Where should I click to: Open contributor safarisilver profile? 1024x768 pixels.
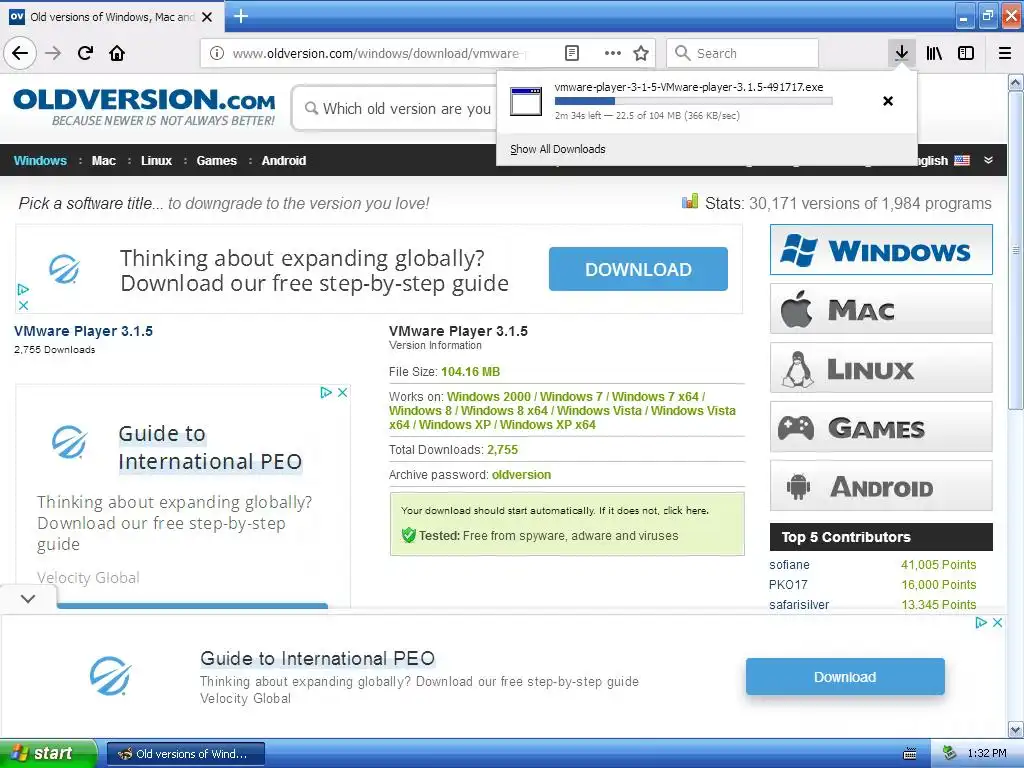(x=799, y=605)
